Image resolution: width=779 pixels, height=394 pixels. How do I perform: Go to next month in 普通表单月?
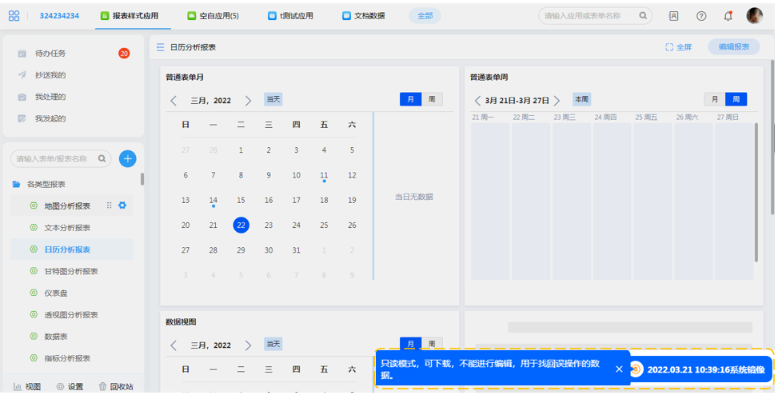[x=248, y=101]
